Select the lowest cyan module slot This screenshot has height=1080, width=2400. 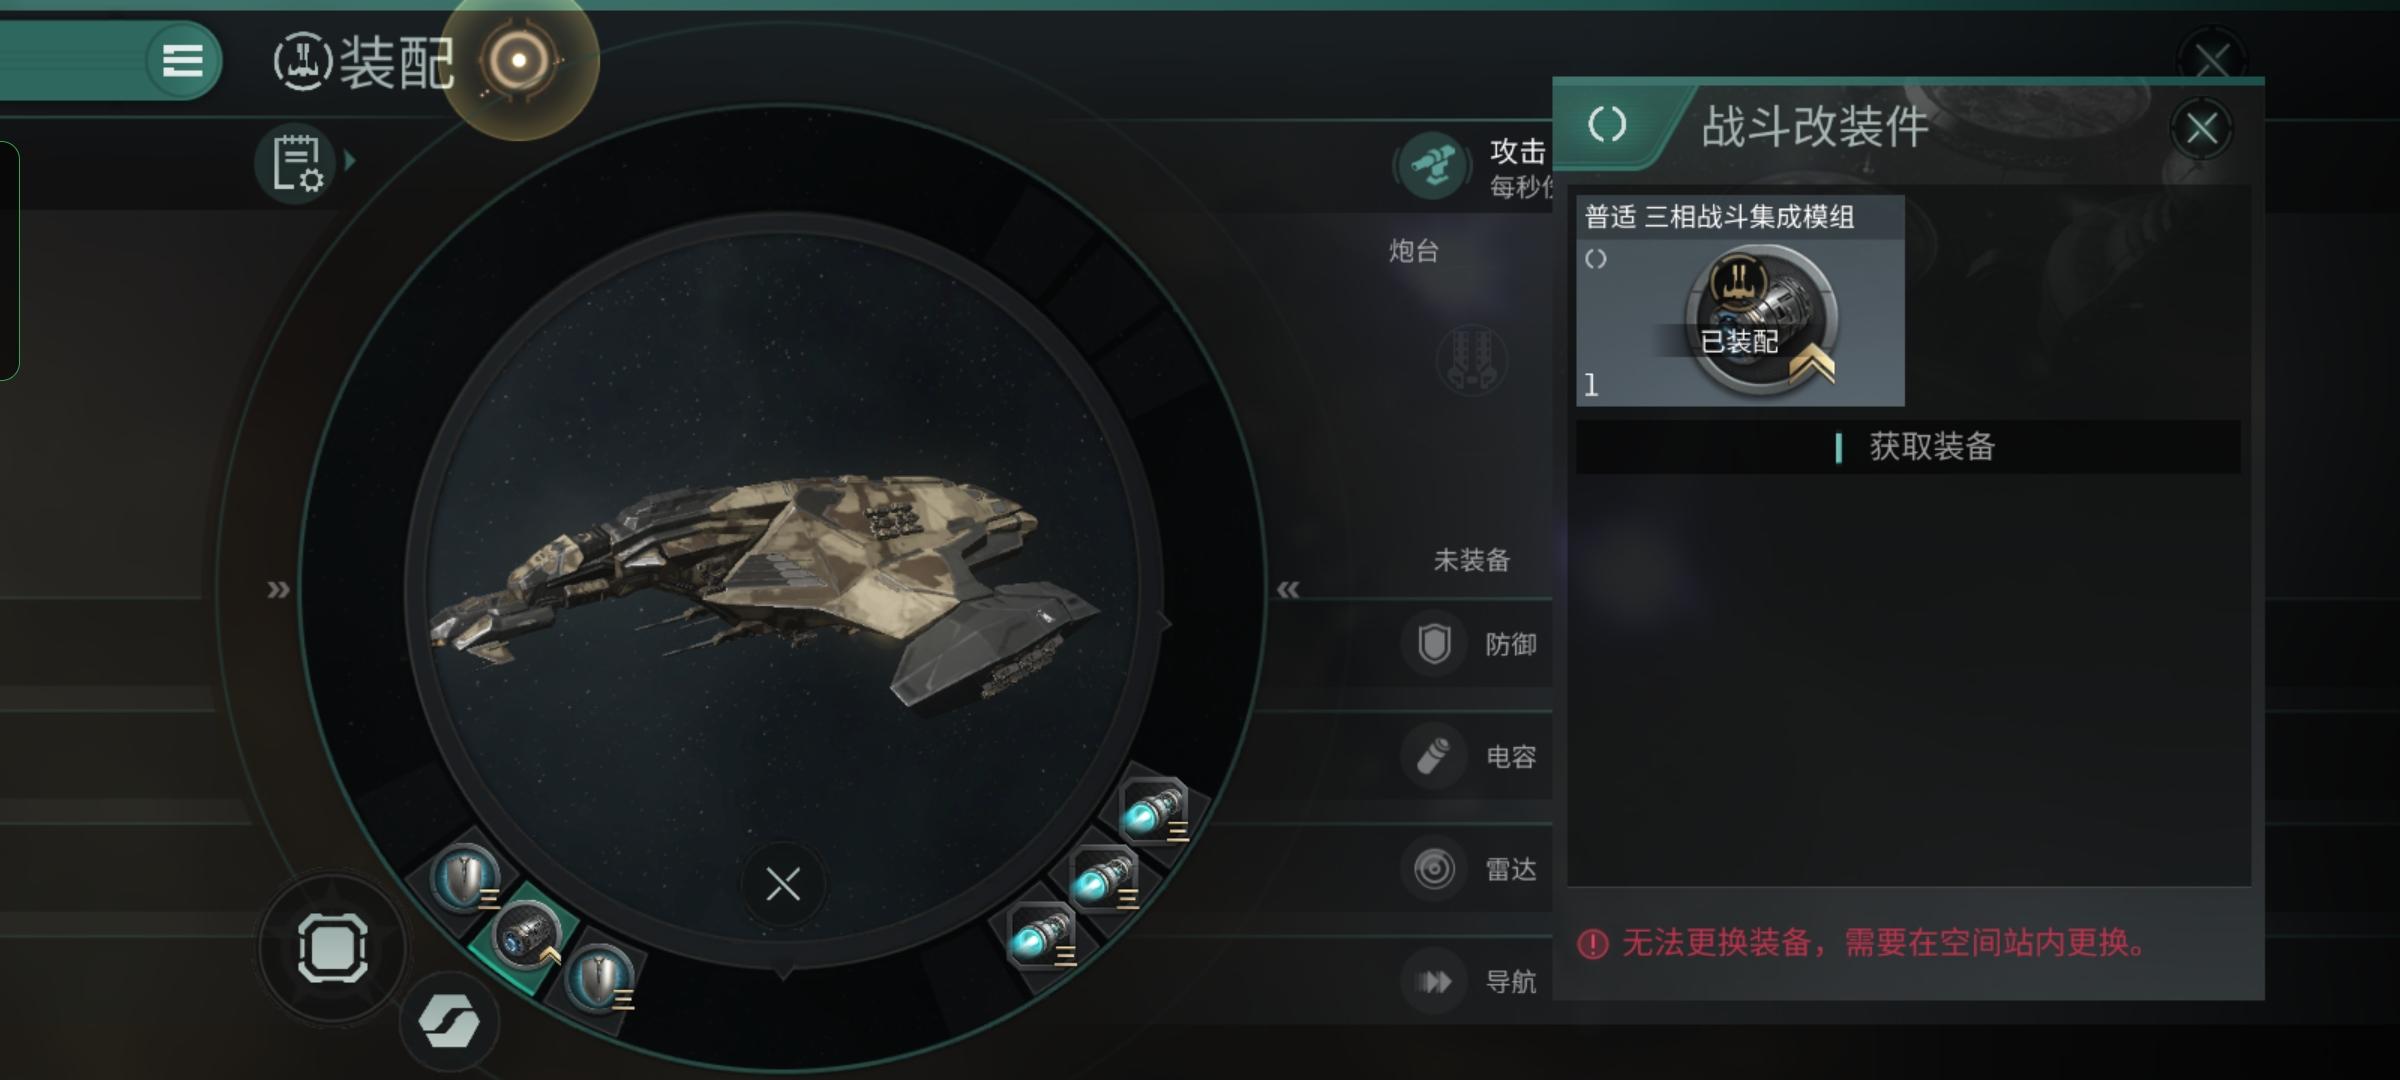tap(1041, 936)
